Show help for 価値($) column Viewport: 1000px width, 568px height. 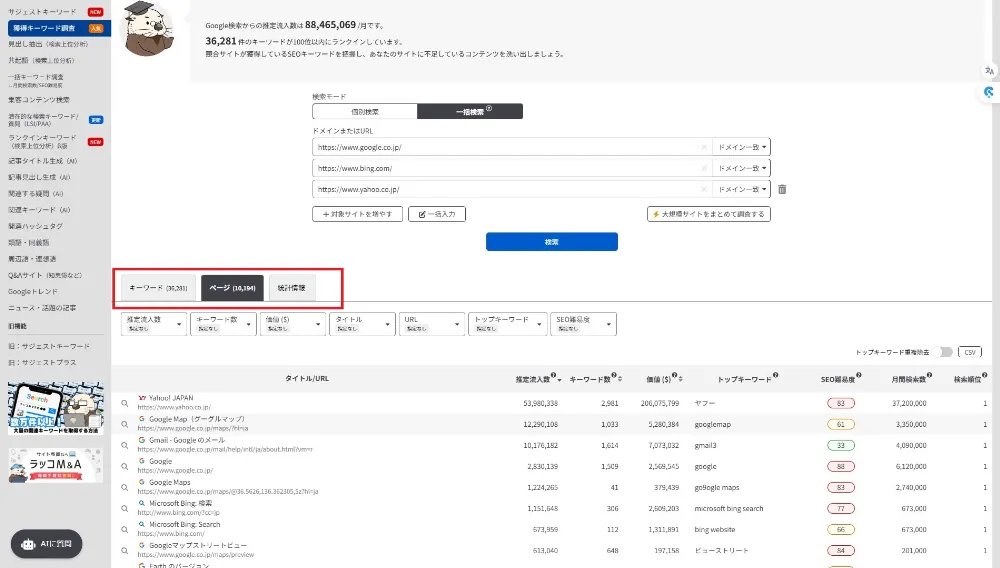[x=674, y=375]
